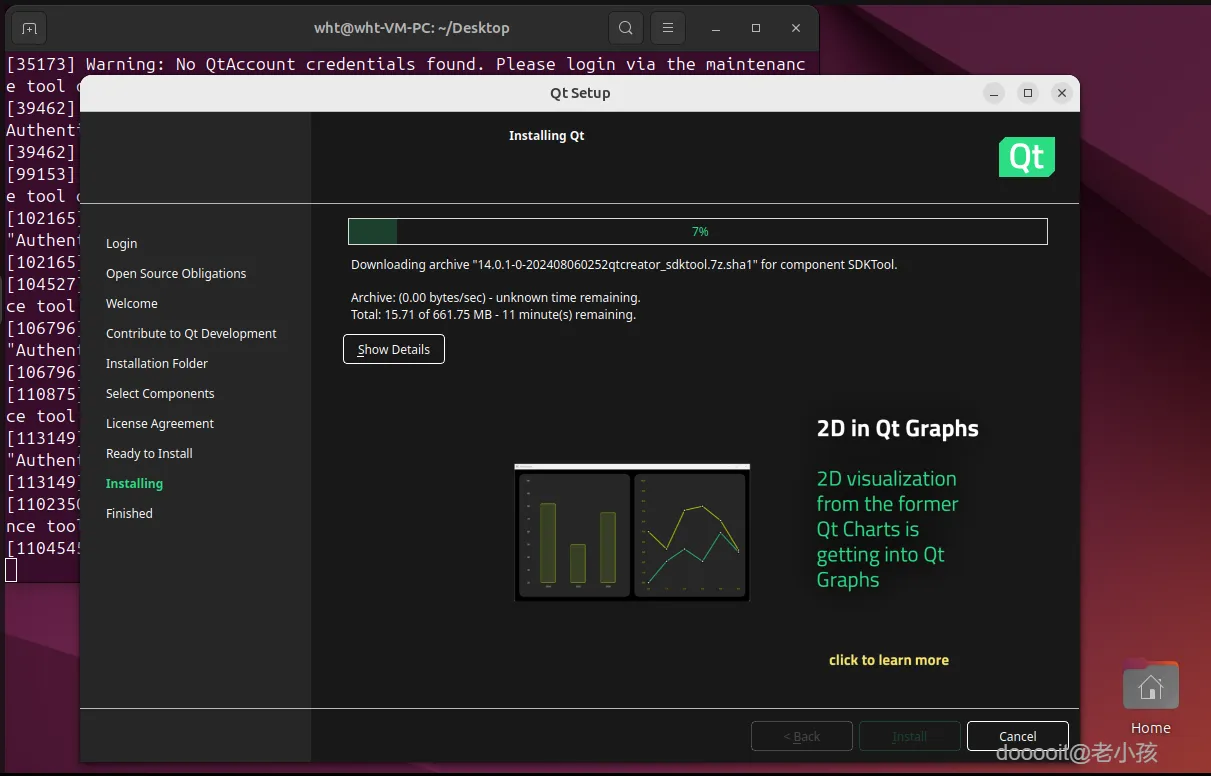Click the "Archive: (0.00 bytes/sec)" line
Image resolution: width=1211 pixels, height=776 pixels.
pyautogui.click(x=495, y=298)
